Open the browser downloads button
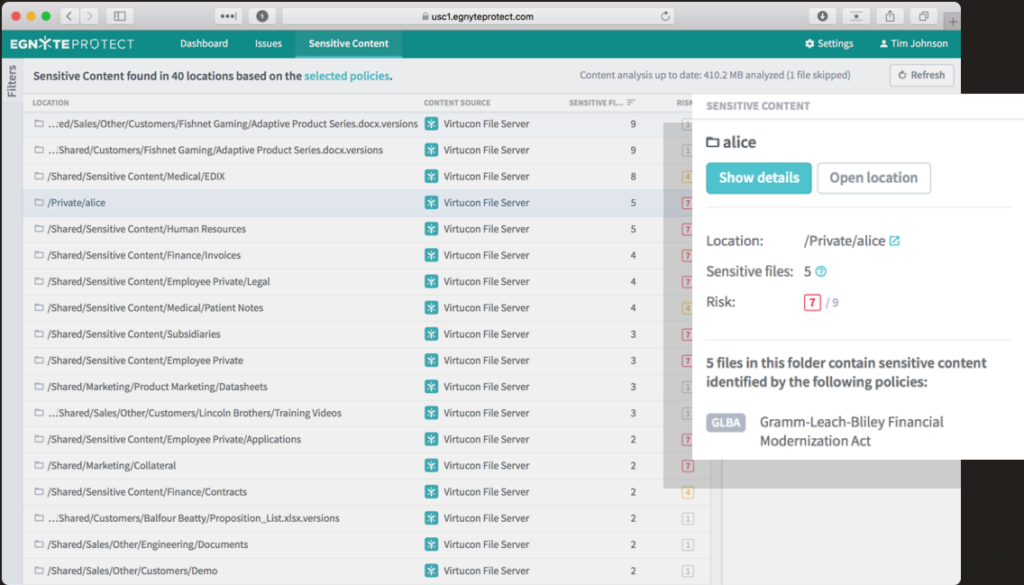1024x585 pixels. pos(821,15)
